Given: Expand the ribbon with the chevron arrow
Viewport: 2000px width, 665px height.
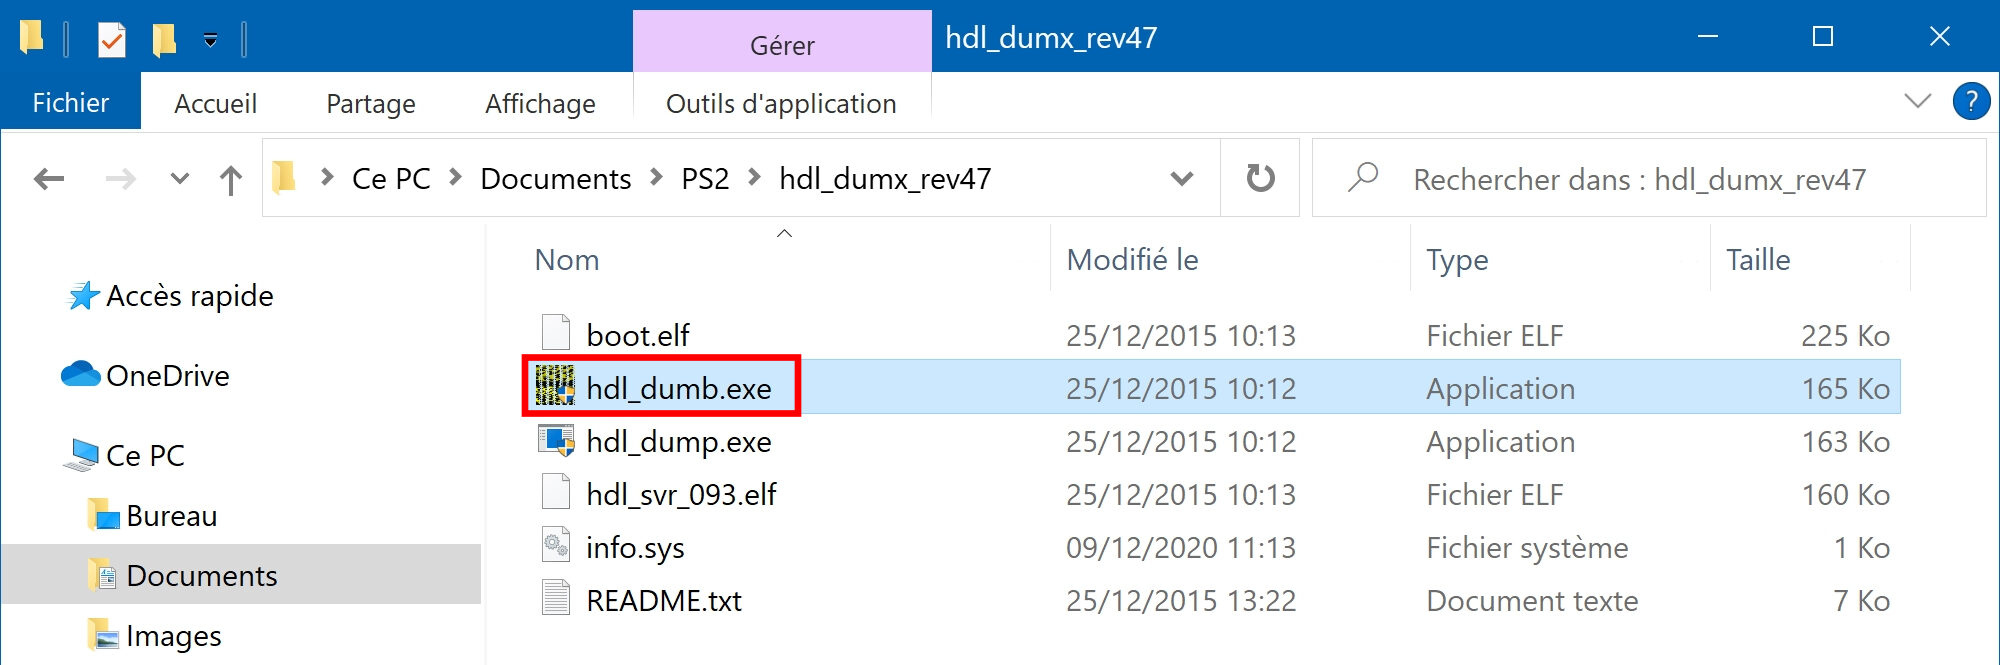Looking at the screenshot, I should pyautogui.click(x=1917, y=101).
